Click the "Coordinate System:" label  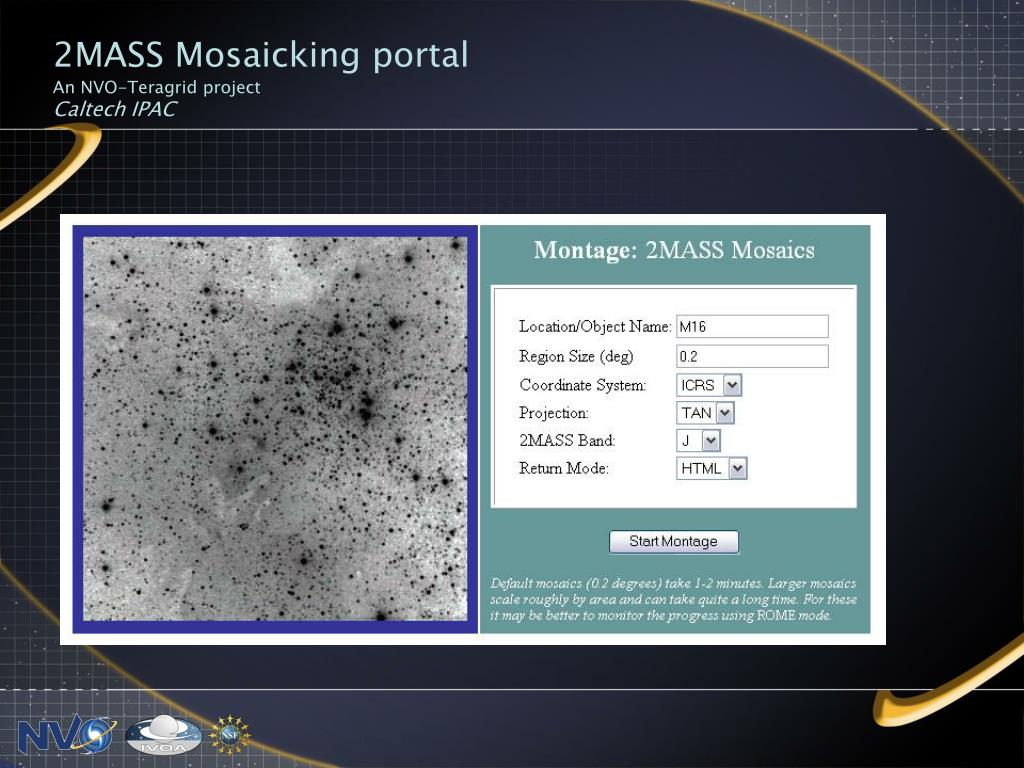583,385
